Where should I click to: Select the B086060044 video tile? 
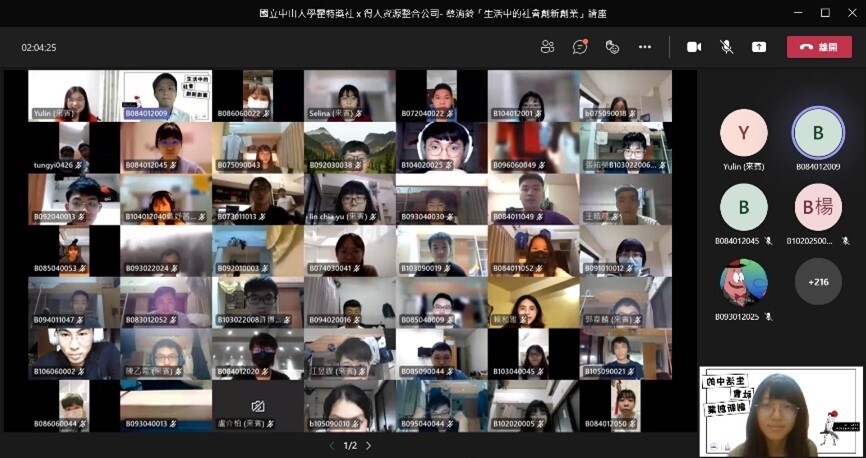[x=74, y=406]
